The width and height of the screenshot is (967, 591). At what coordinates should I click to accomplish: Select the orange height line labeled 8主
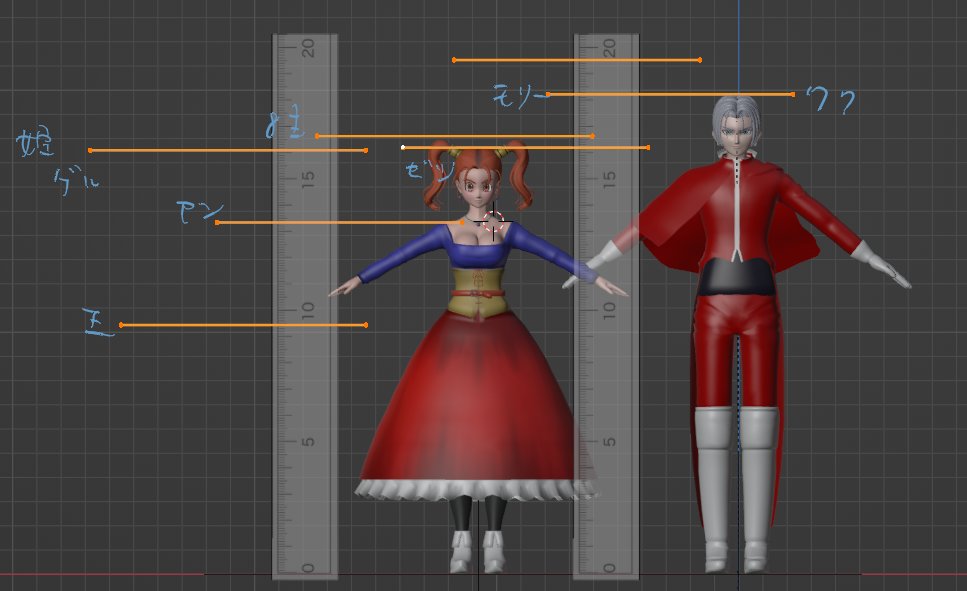pos(455,136)
